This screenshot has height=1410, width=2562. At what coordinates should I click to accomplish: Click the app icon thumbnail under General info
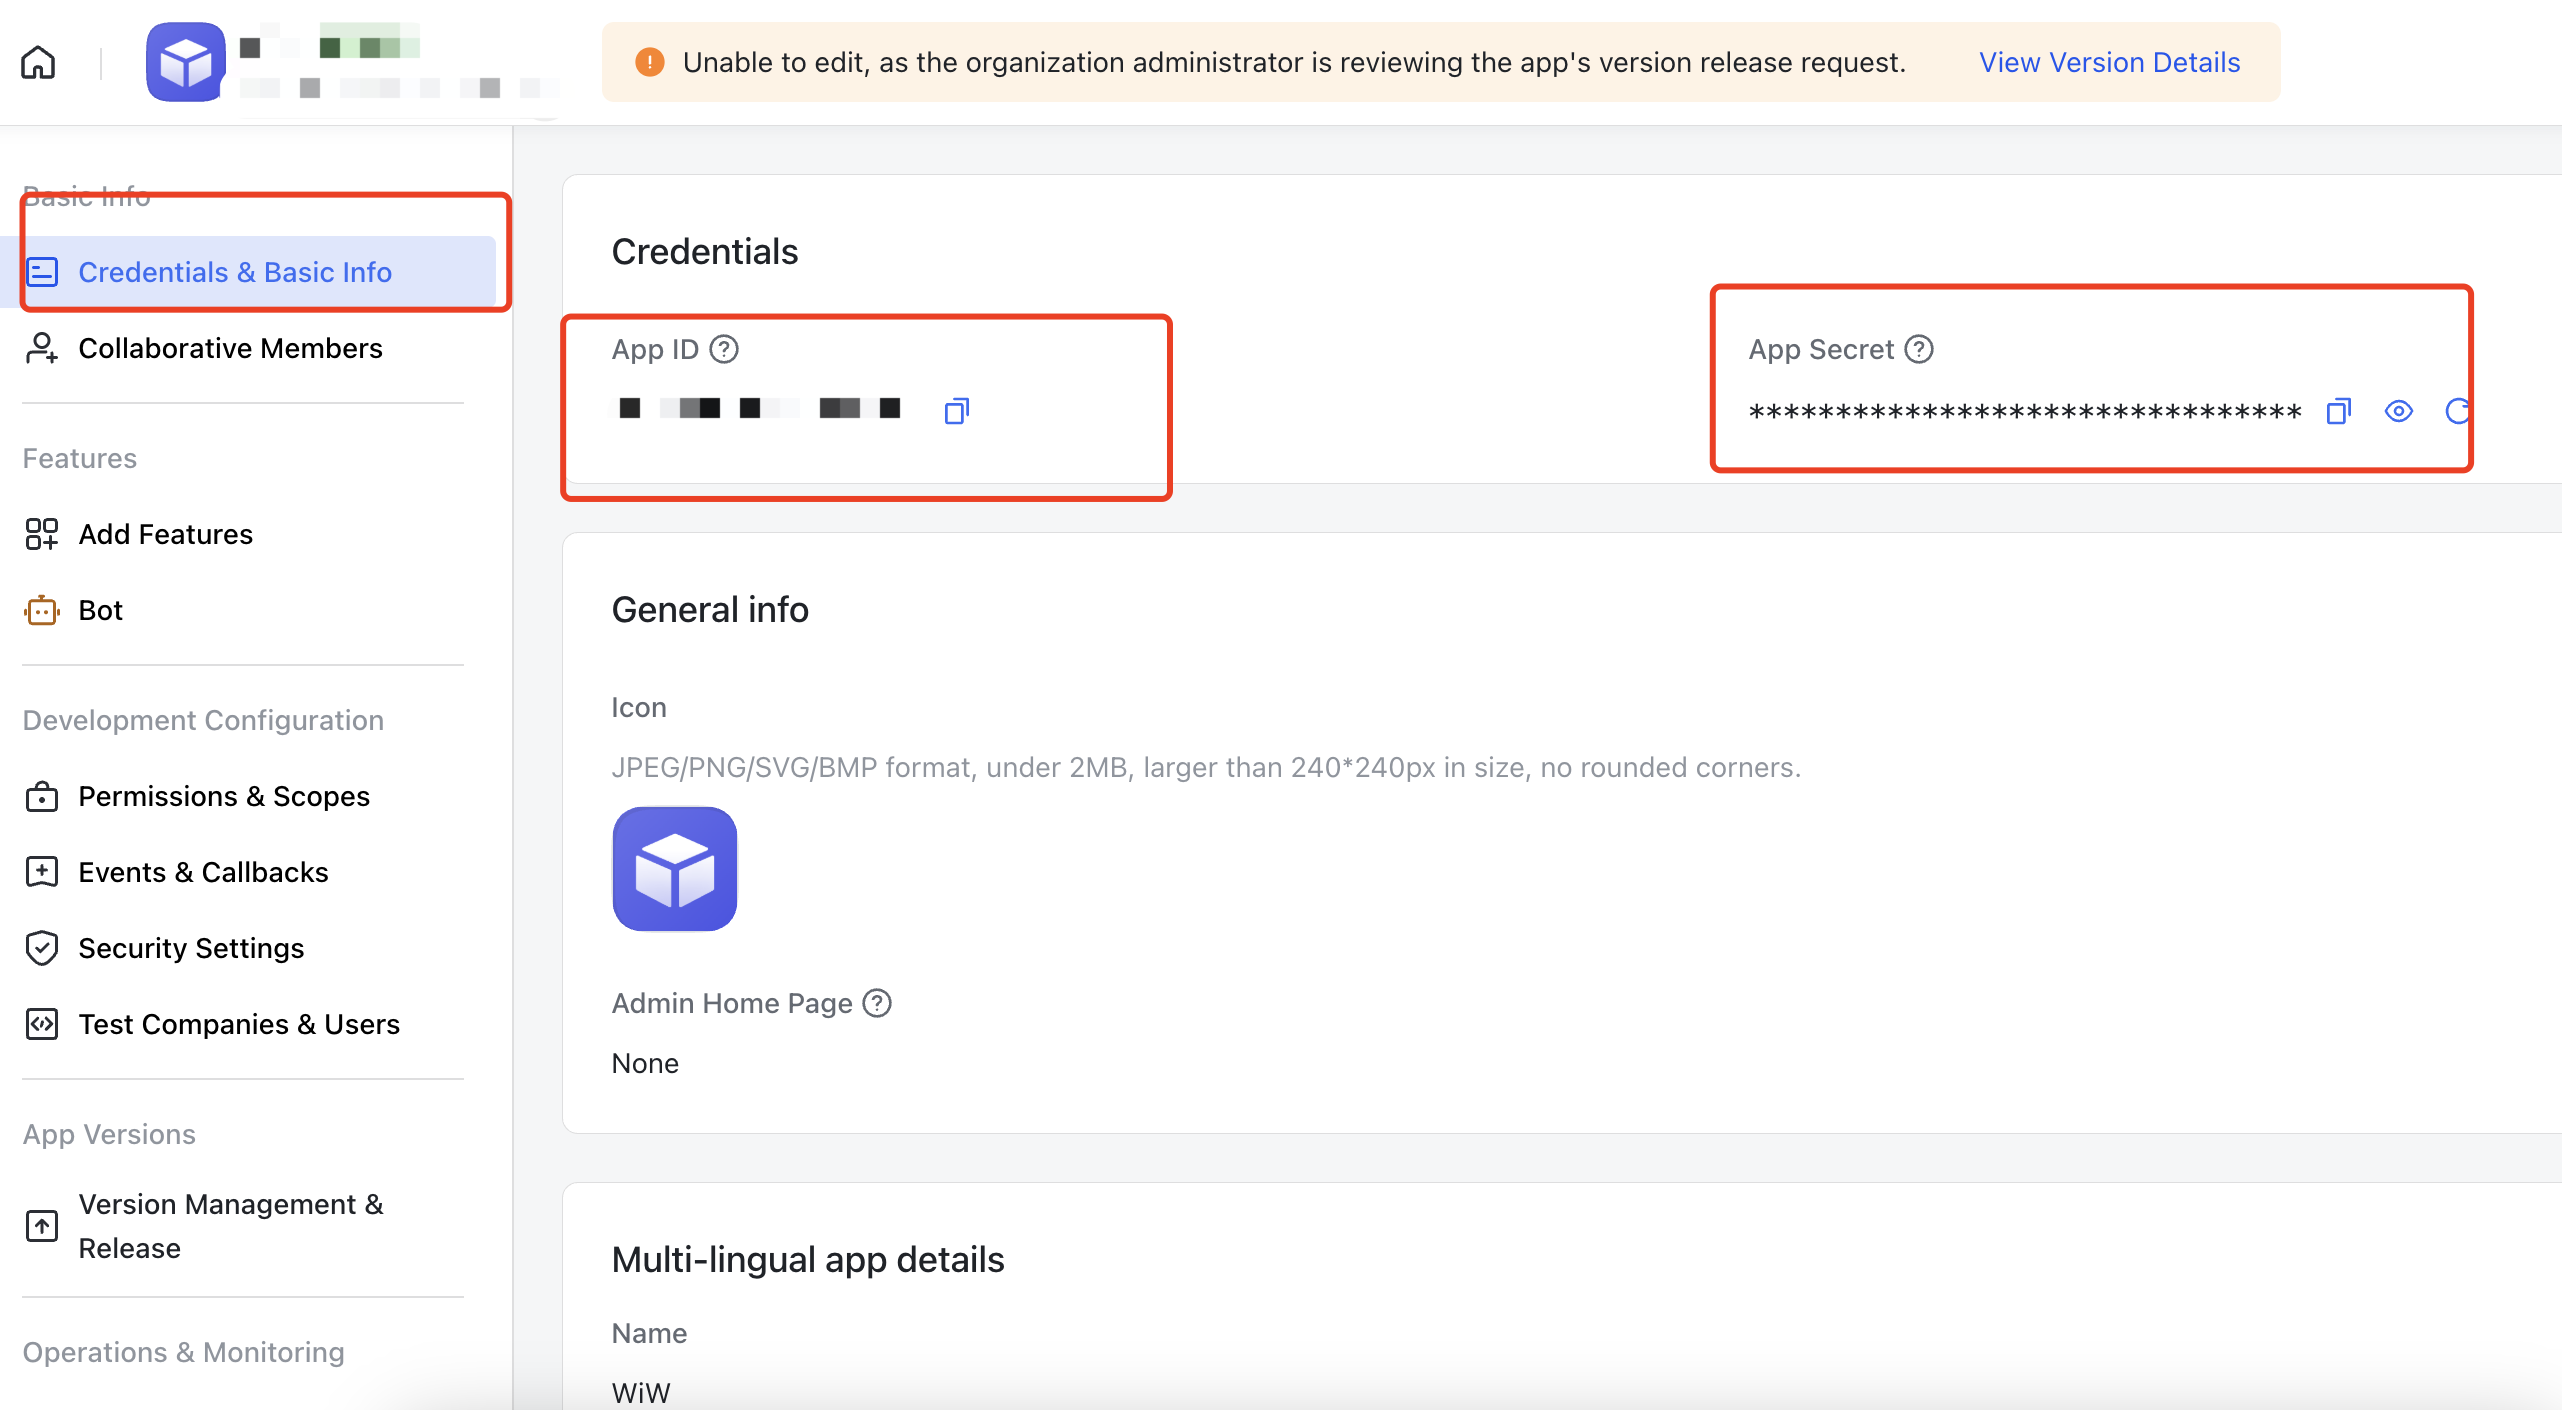click(x=674, y=869)
